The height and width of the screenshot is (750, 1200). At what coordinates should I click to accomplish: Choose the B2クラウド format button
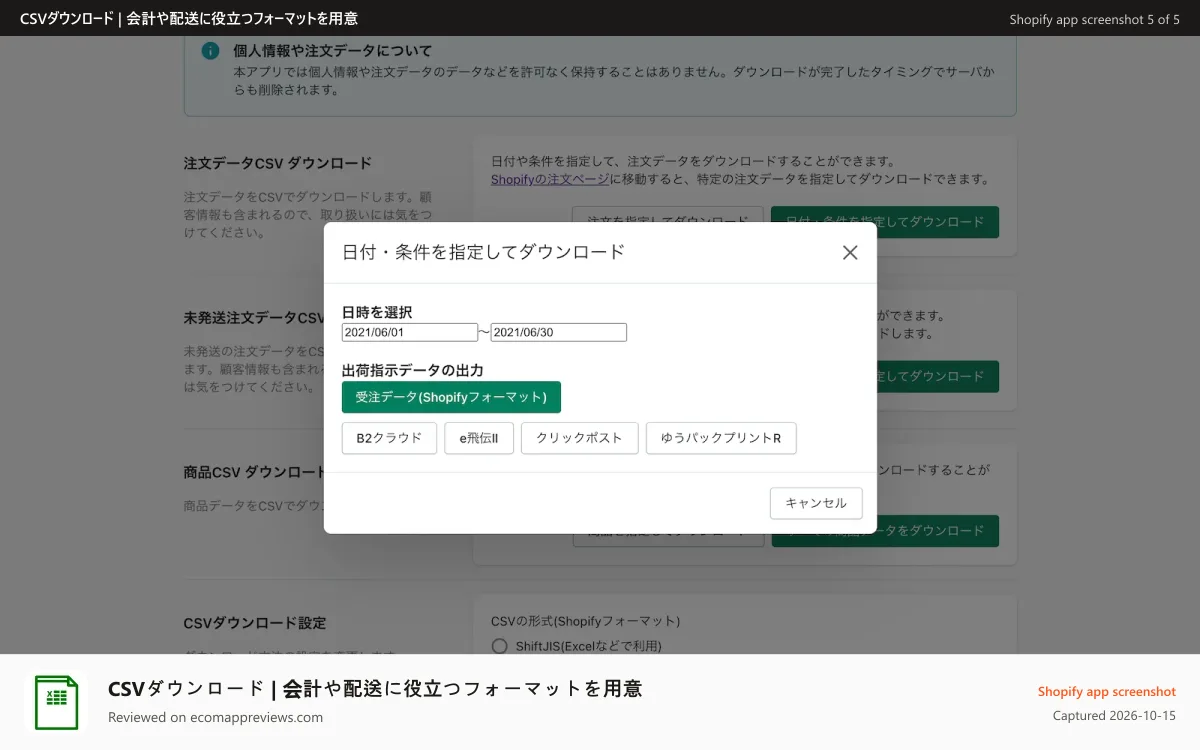(389, 438)
